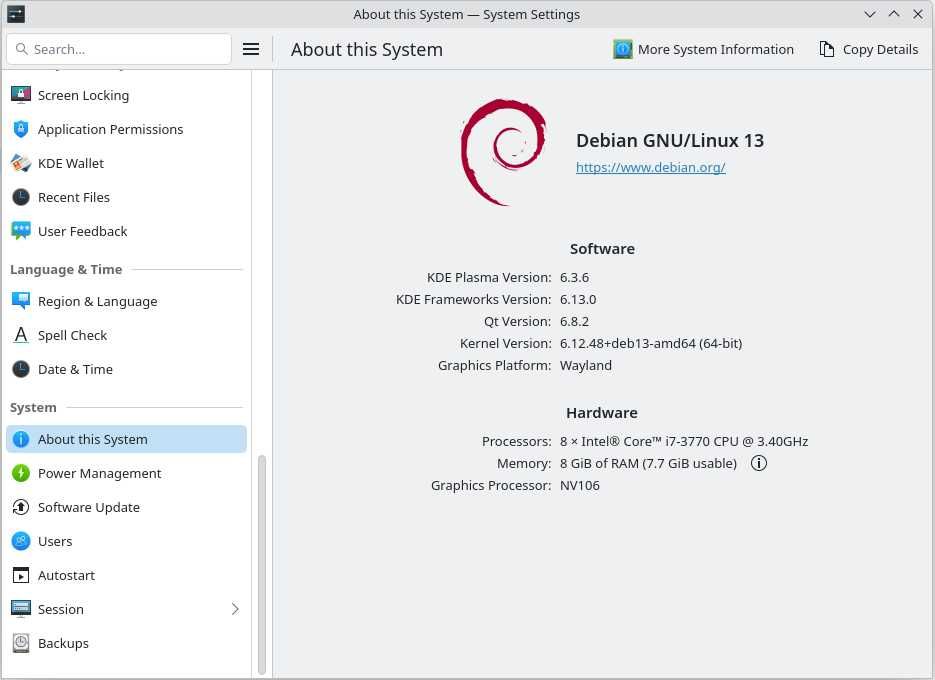Click the System Settings app icon in titlebar
Viewport: 935px width, 680px height.
pos(16,14)
